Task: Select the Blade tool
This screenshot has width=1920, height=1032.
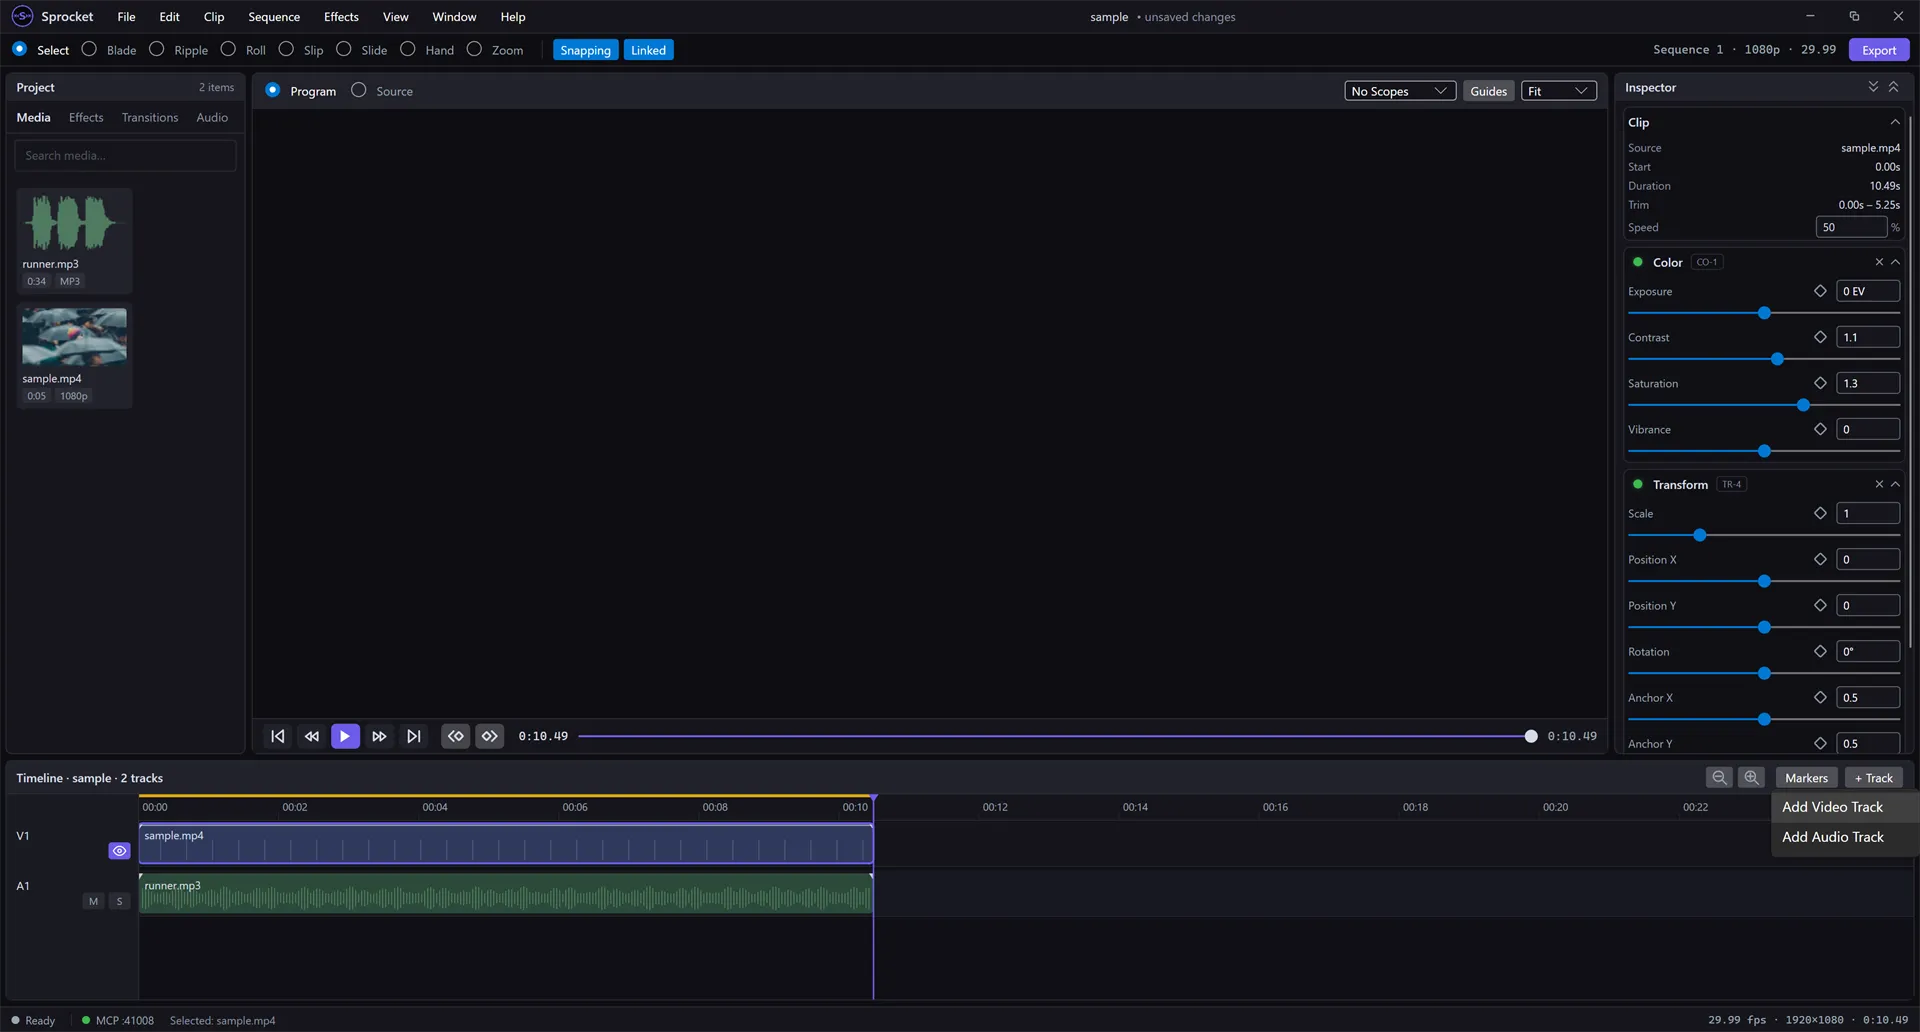Action: [x=109, y=50]
